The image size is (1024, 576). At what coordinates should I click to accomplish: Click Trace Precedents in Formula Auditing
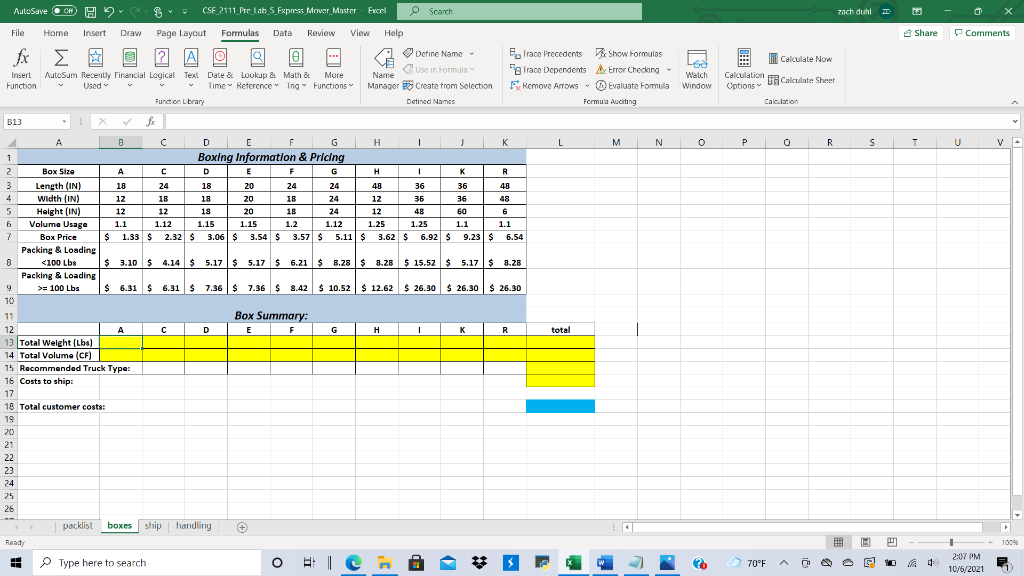point(546,54)
